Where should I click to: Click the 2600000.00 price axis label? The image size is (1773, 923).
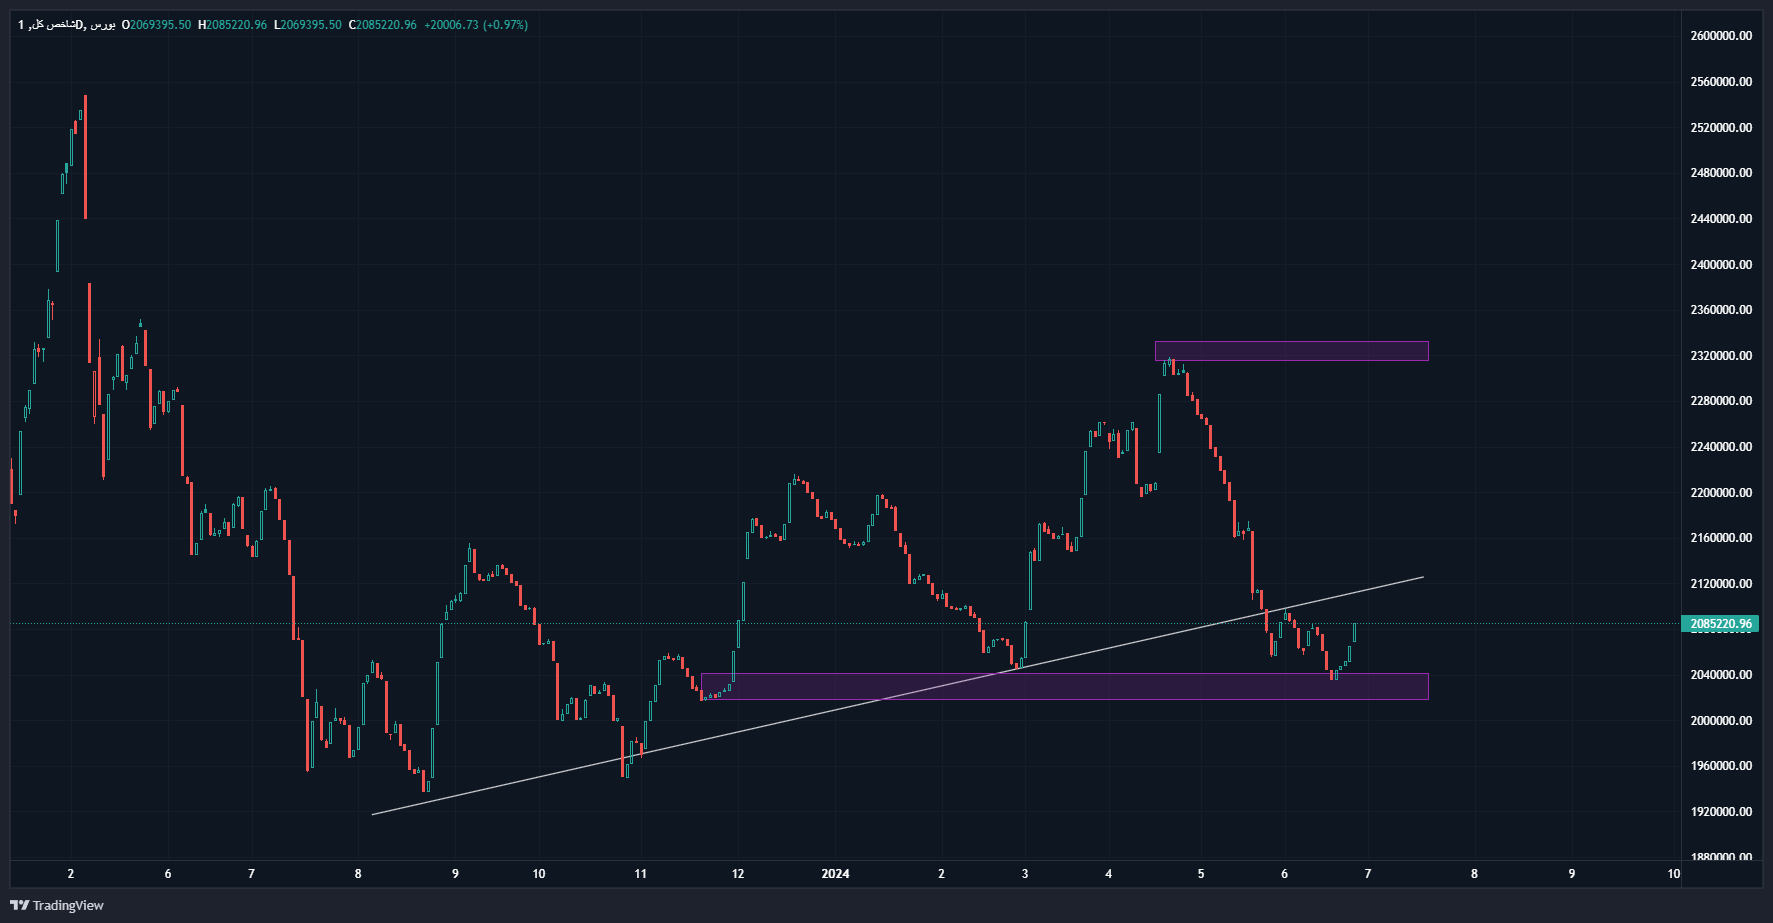pos(1720,36)
